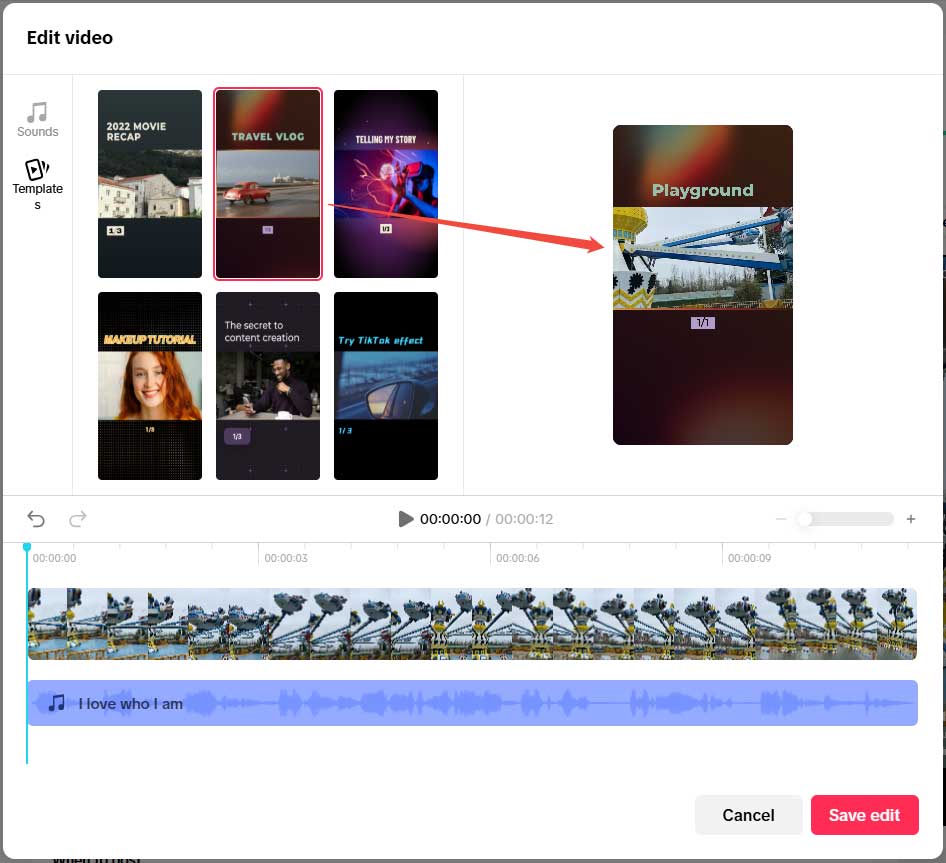Select the Telling My Story template

(x=385, y=184)
